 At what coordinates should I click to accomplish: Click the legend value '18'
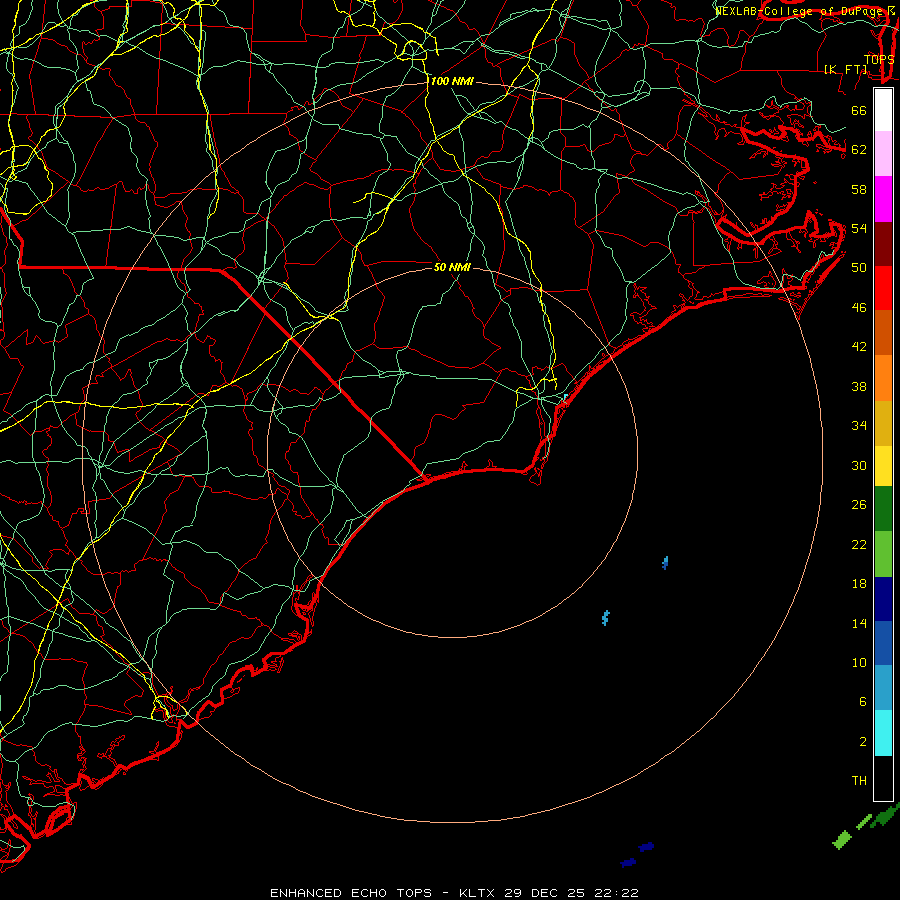pyautogui.click(x=859, y=584)
